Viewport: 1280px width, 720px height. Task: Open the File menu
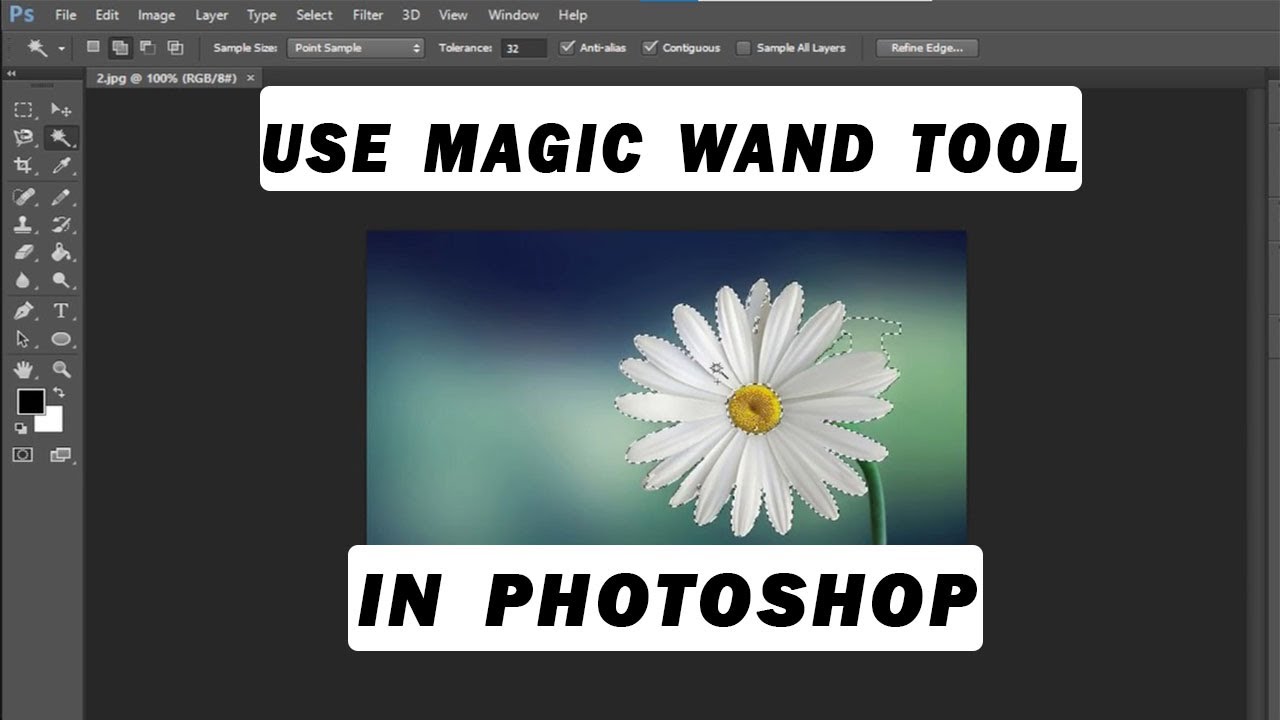tap(65, 15)
